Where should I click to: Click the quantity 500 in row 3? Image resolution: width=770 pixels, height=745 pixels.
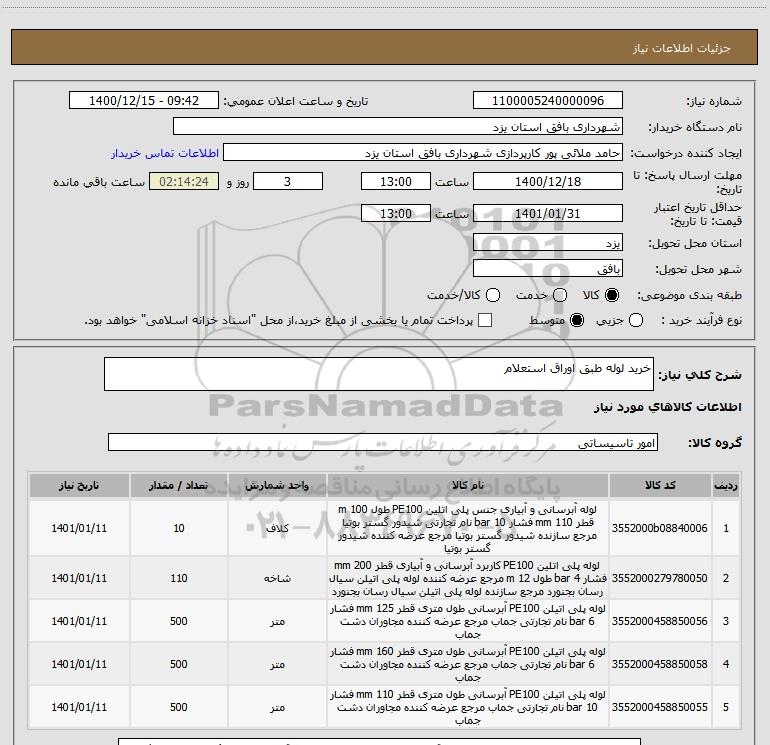[x=179, y=621]
